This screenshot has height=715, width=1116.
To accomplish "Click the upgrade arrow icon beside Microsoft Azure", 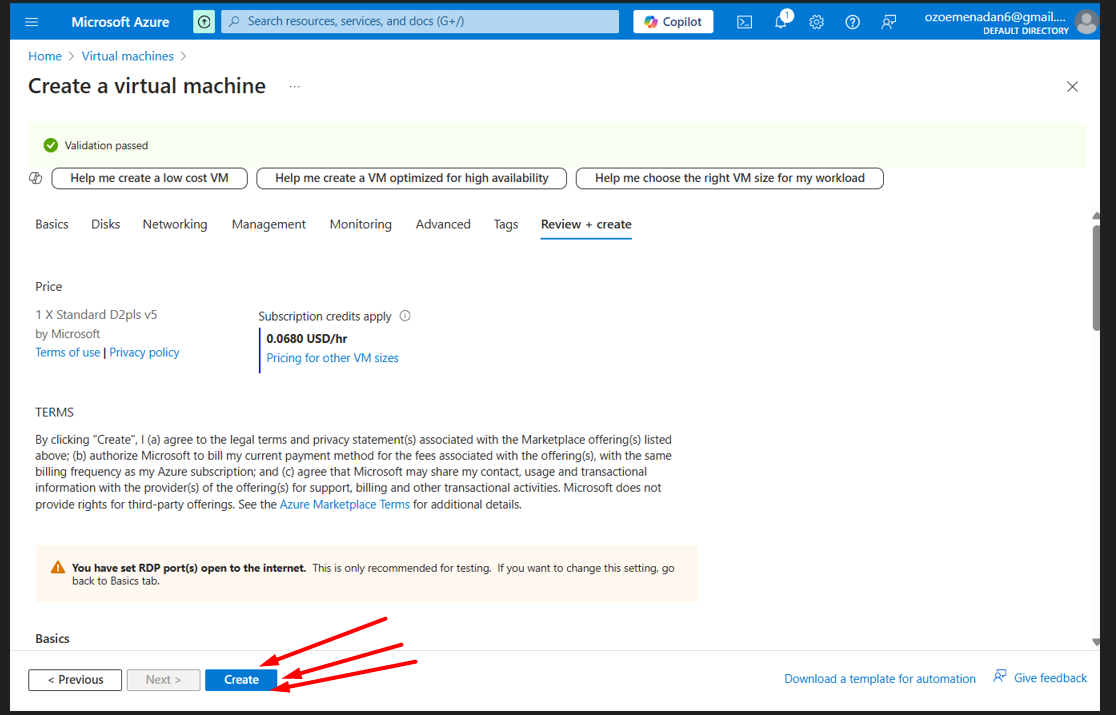I will pos(204,22).
